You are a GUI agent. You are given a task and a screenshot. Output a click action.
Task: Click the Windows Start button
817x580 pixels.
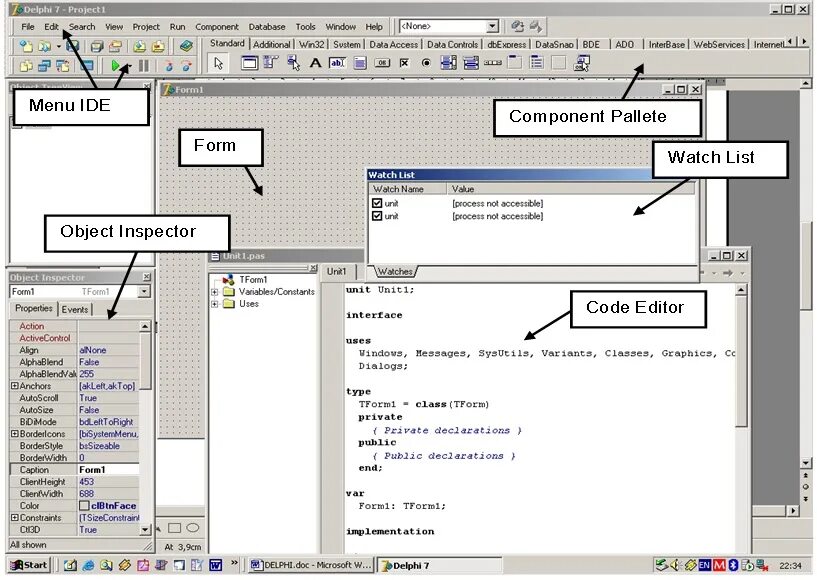(29, 565)
